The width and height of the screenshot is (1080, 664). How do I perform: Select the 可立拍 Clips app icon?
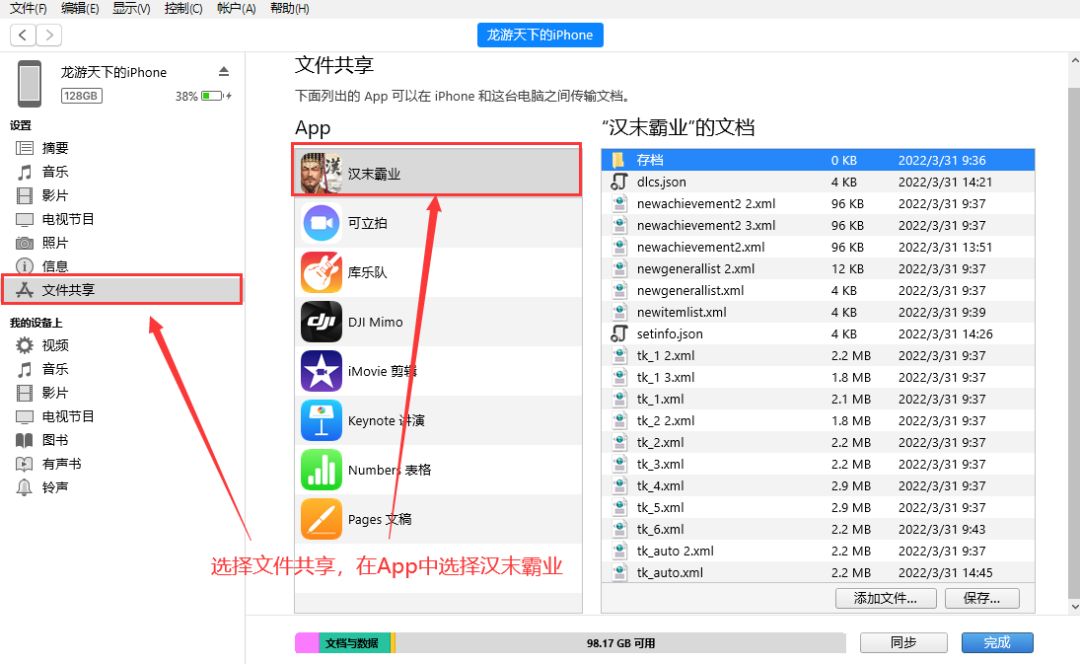pyautogui.click(x=321, y=222)
